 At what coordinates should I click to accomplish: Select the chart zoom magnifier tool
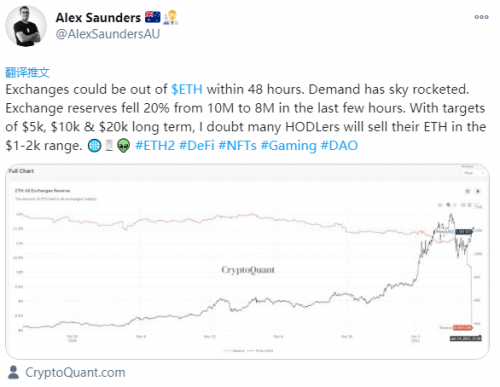[x=448, y=205]
